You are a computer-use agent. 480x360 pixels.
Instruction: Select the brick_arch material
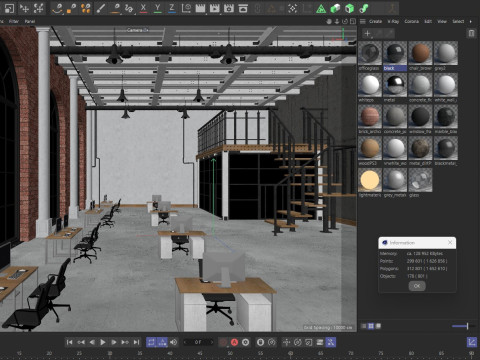pos(370,117)
